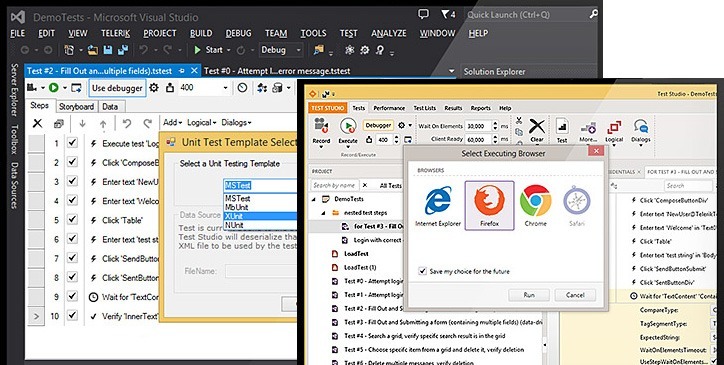
Task: Open Dialogs dropdown in Steps toolbar
Action: coord(236,122)
